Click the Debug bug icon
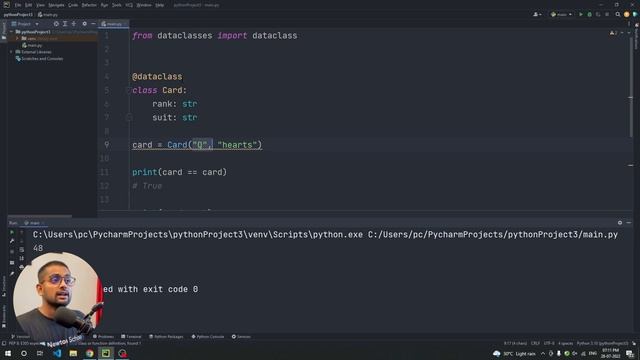This screenshot has height=360, width=640. (x=589, y=15)
